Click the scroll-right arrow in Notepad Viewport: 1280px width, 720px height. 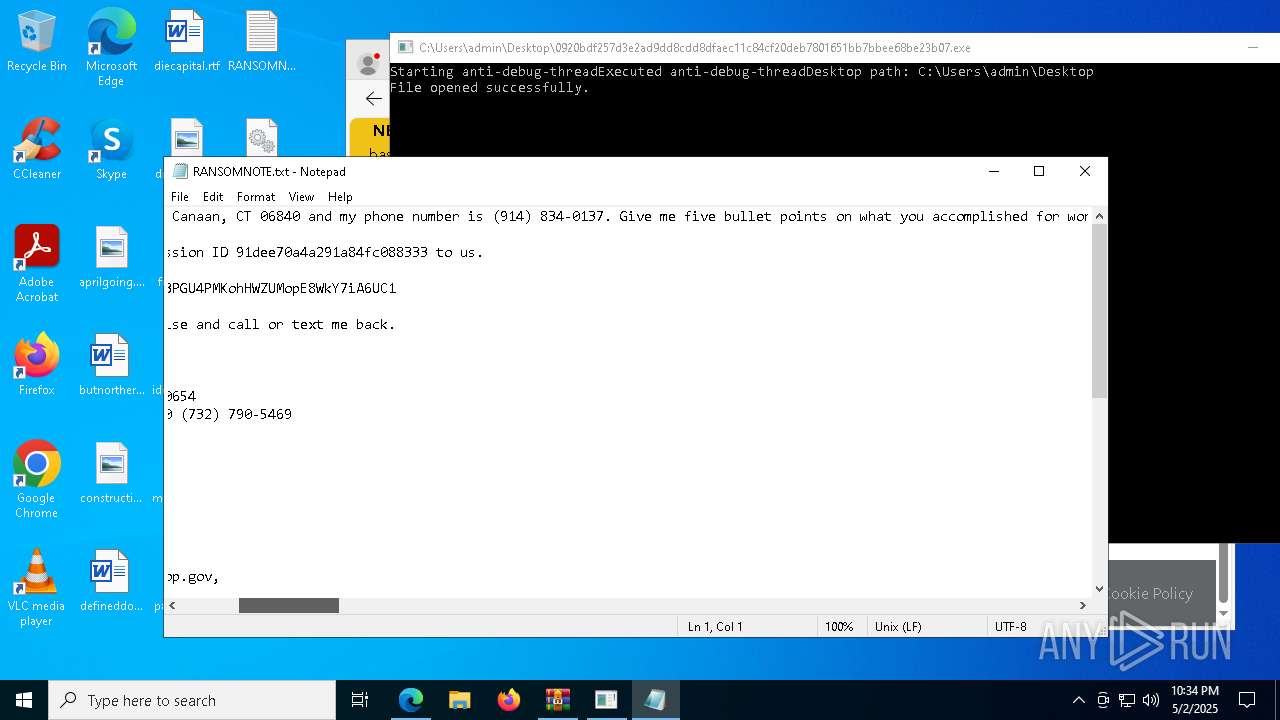(x=1082, y=605)
